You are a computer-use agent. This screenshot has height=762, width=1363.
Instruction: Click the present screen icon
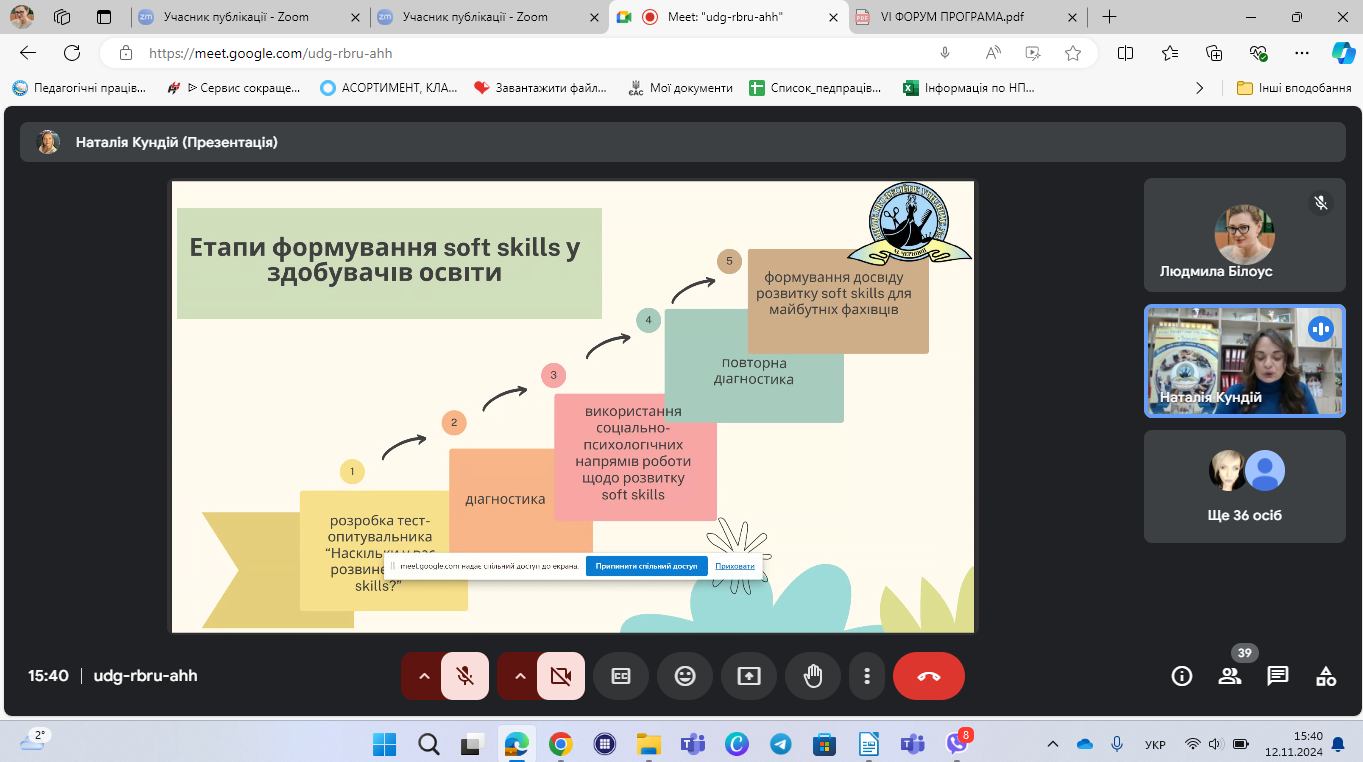(749, 676)
